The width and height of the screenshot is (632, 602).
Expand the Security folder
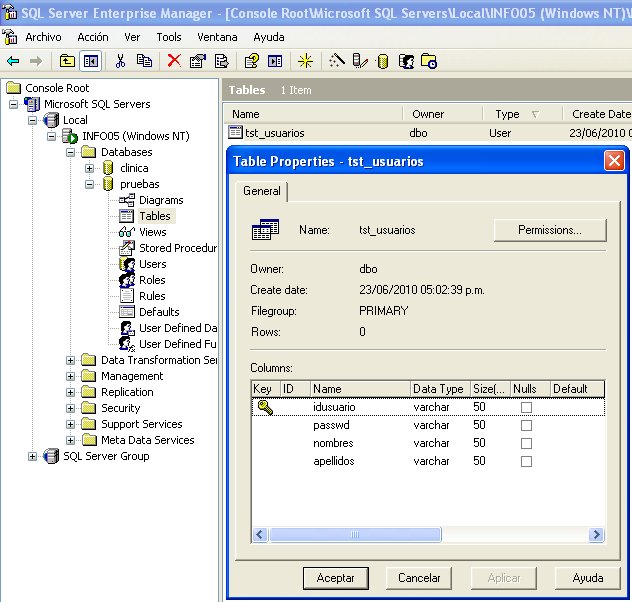point(70,409)
